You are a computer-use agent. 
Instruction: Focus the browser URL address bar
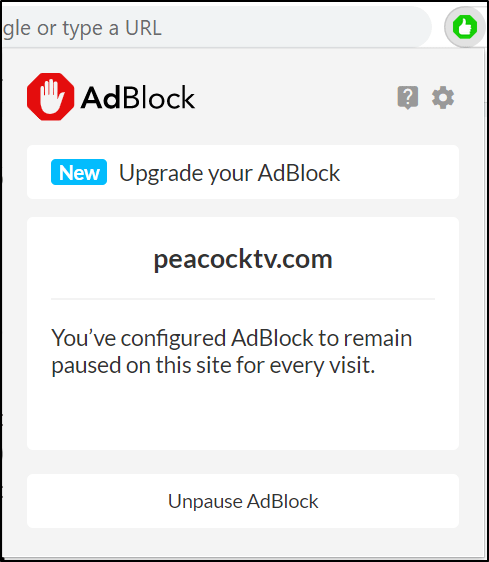click(x=215, y=27)
